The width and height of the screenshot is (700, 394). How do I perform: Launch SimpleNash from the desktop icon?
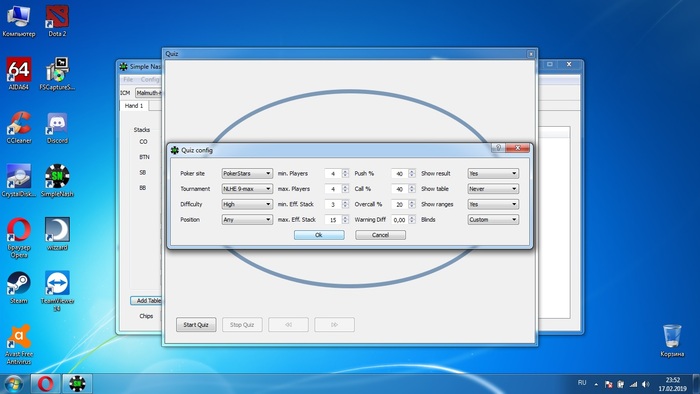pos(57,181)
